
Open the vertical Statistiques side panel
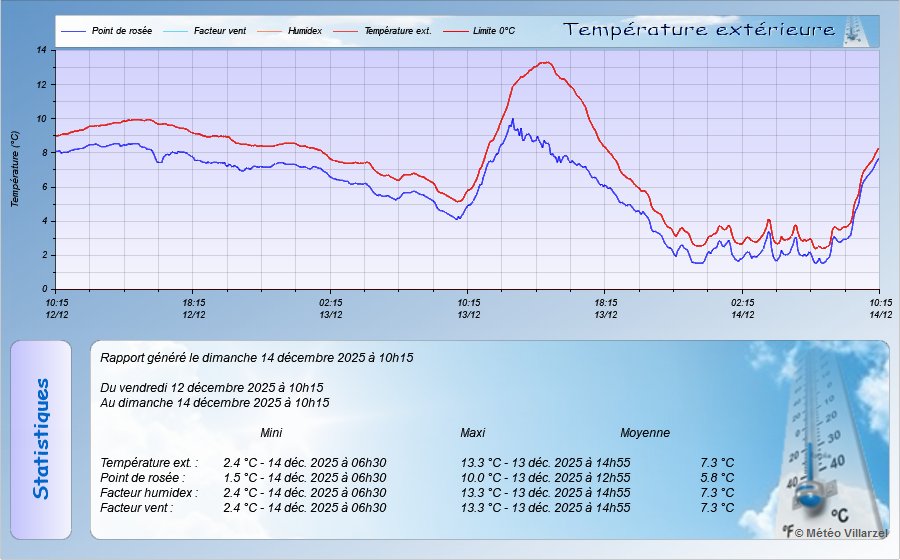point(40,439)
